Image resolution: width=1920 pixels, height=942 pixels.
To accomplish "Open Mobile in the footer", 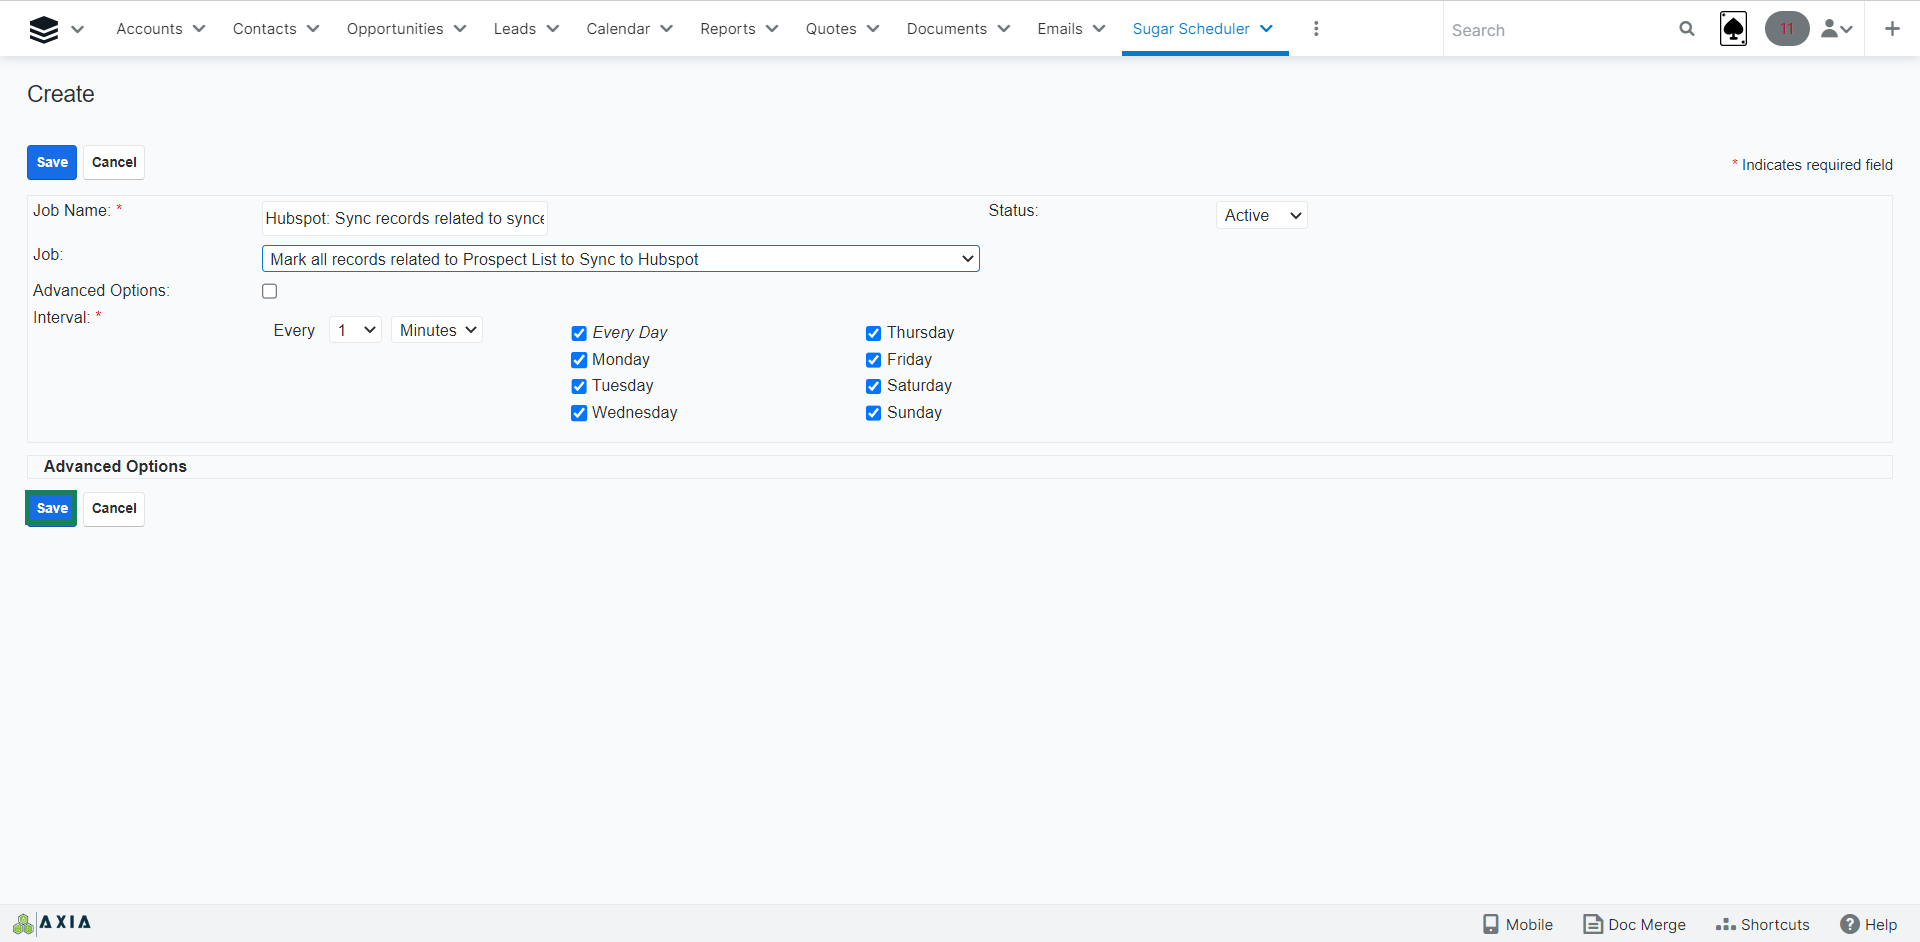I will click(1518, 924).
